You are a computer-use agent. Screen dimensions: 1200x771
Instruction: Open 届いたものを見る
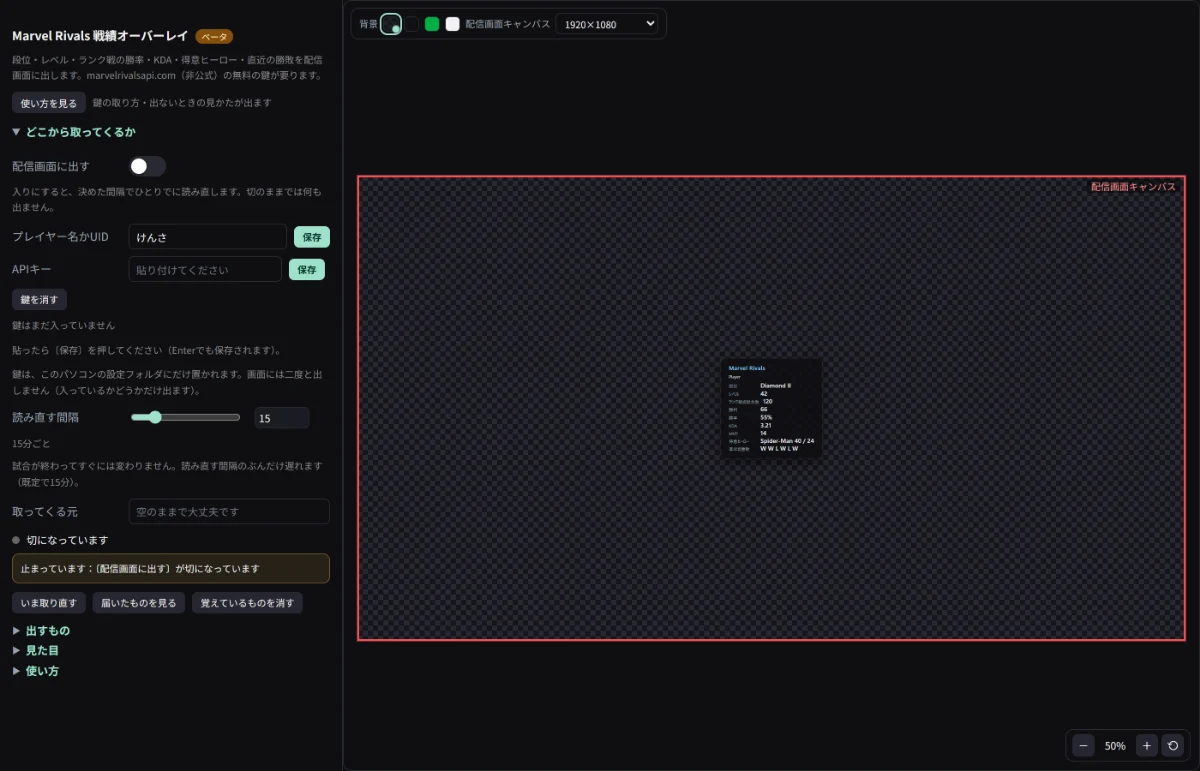139,603
